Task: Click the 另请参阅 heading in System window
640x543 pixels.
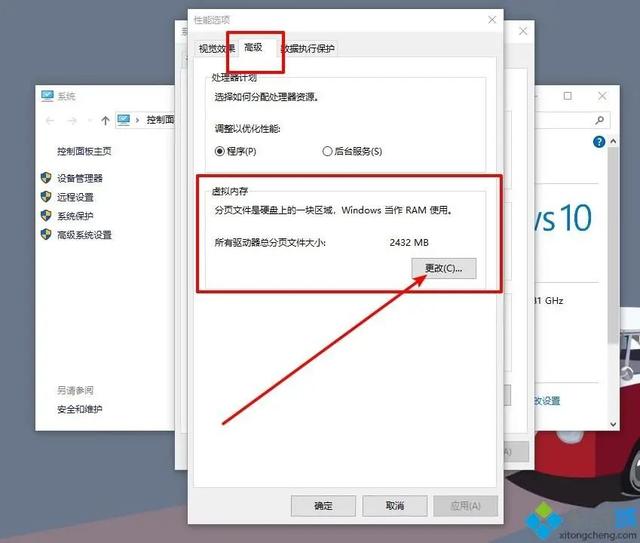Action: pos(75,390)
